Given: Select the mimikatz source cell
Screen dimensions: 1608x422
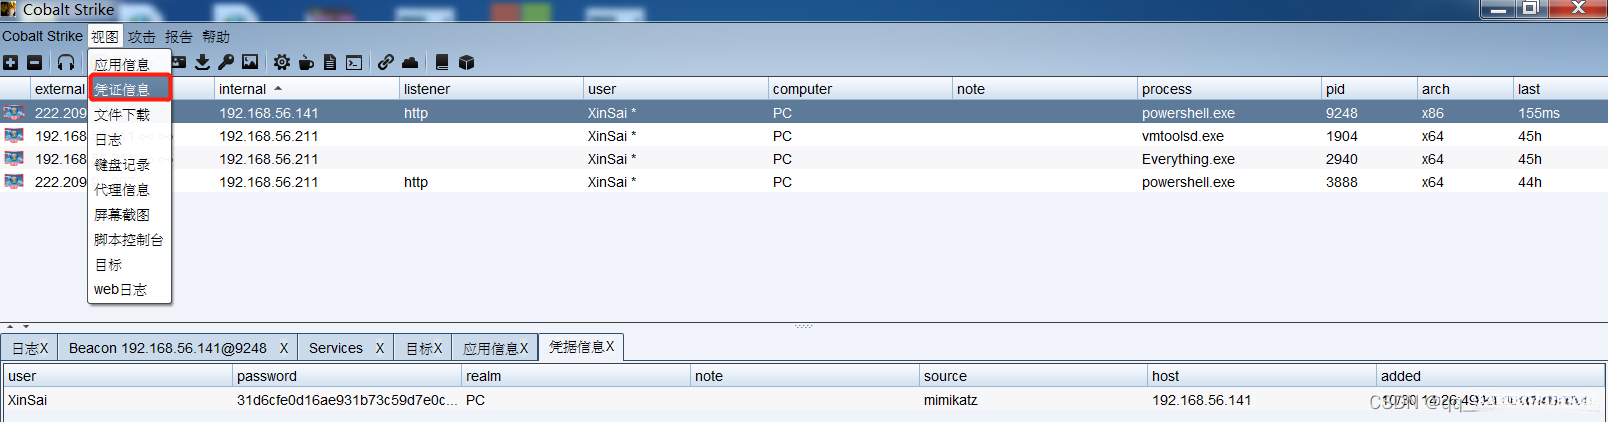Looking at the screenshot, I should pyautogui.click(x=1033, y=400).
